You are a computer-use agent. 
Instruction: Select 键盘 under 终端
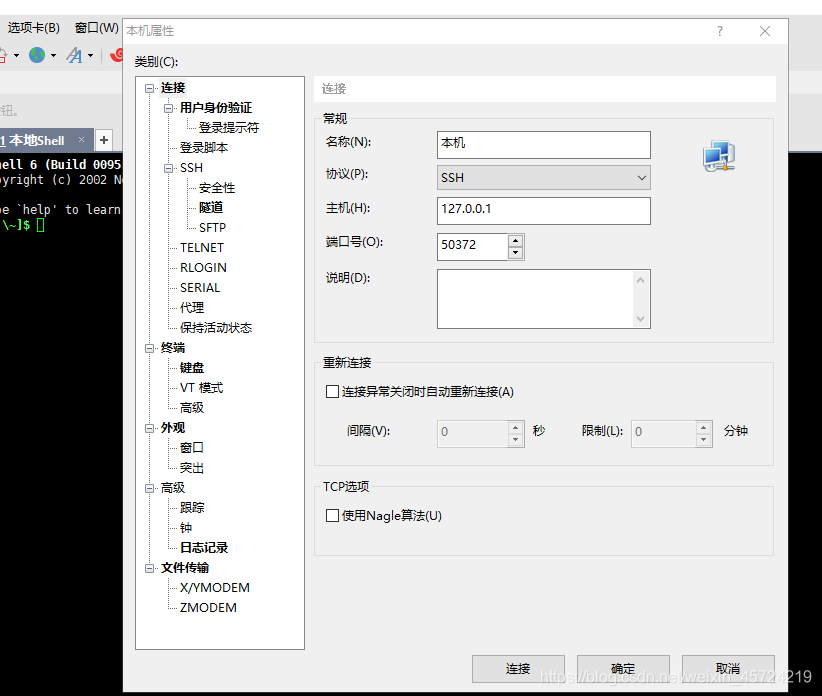192,368
